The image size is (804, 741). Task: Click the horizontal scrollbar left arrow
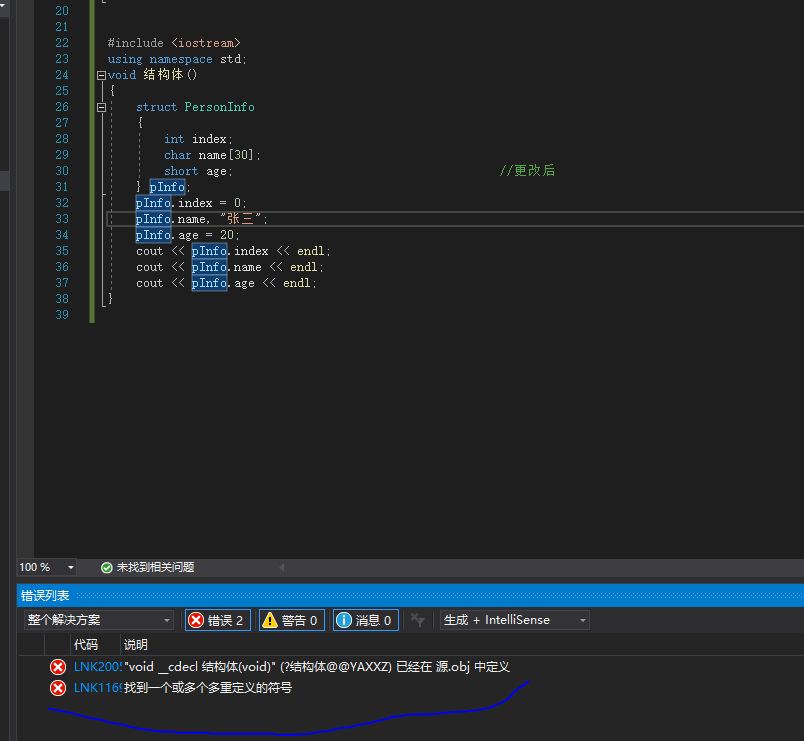point(282,567)
